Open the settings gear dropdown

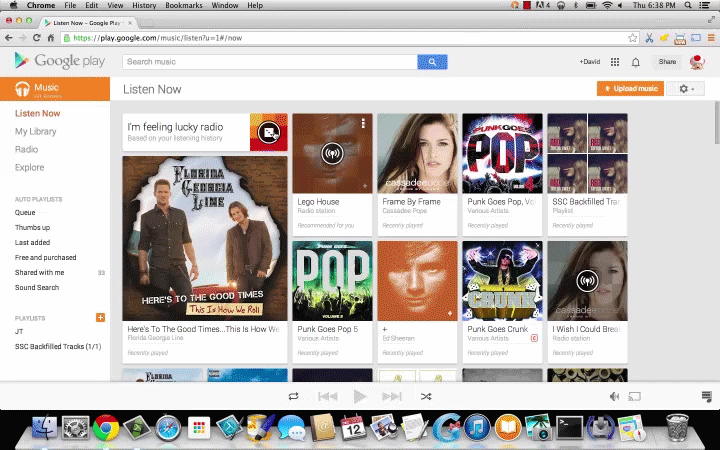click(685, 89)
